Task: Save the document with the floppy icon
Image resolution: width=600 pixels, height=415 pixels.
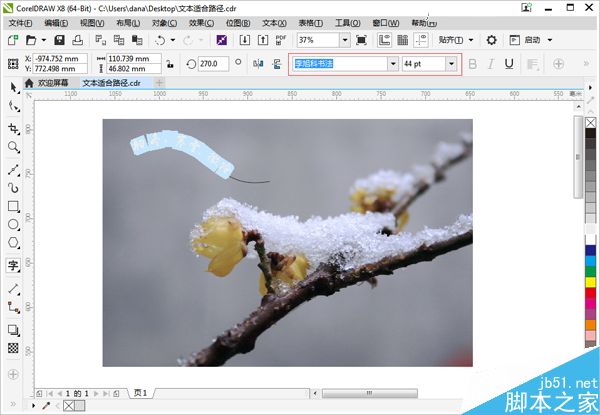Action: point(59,40)
